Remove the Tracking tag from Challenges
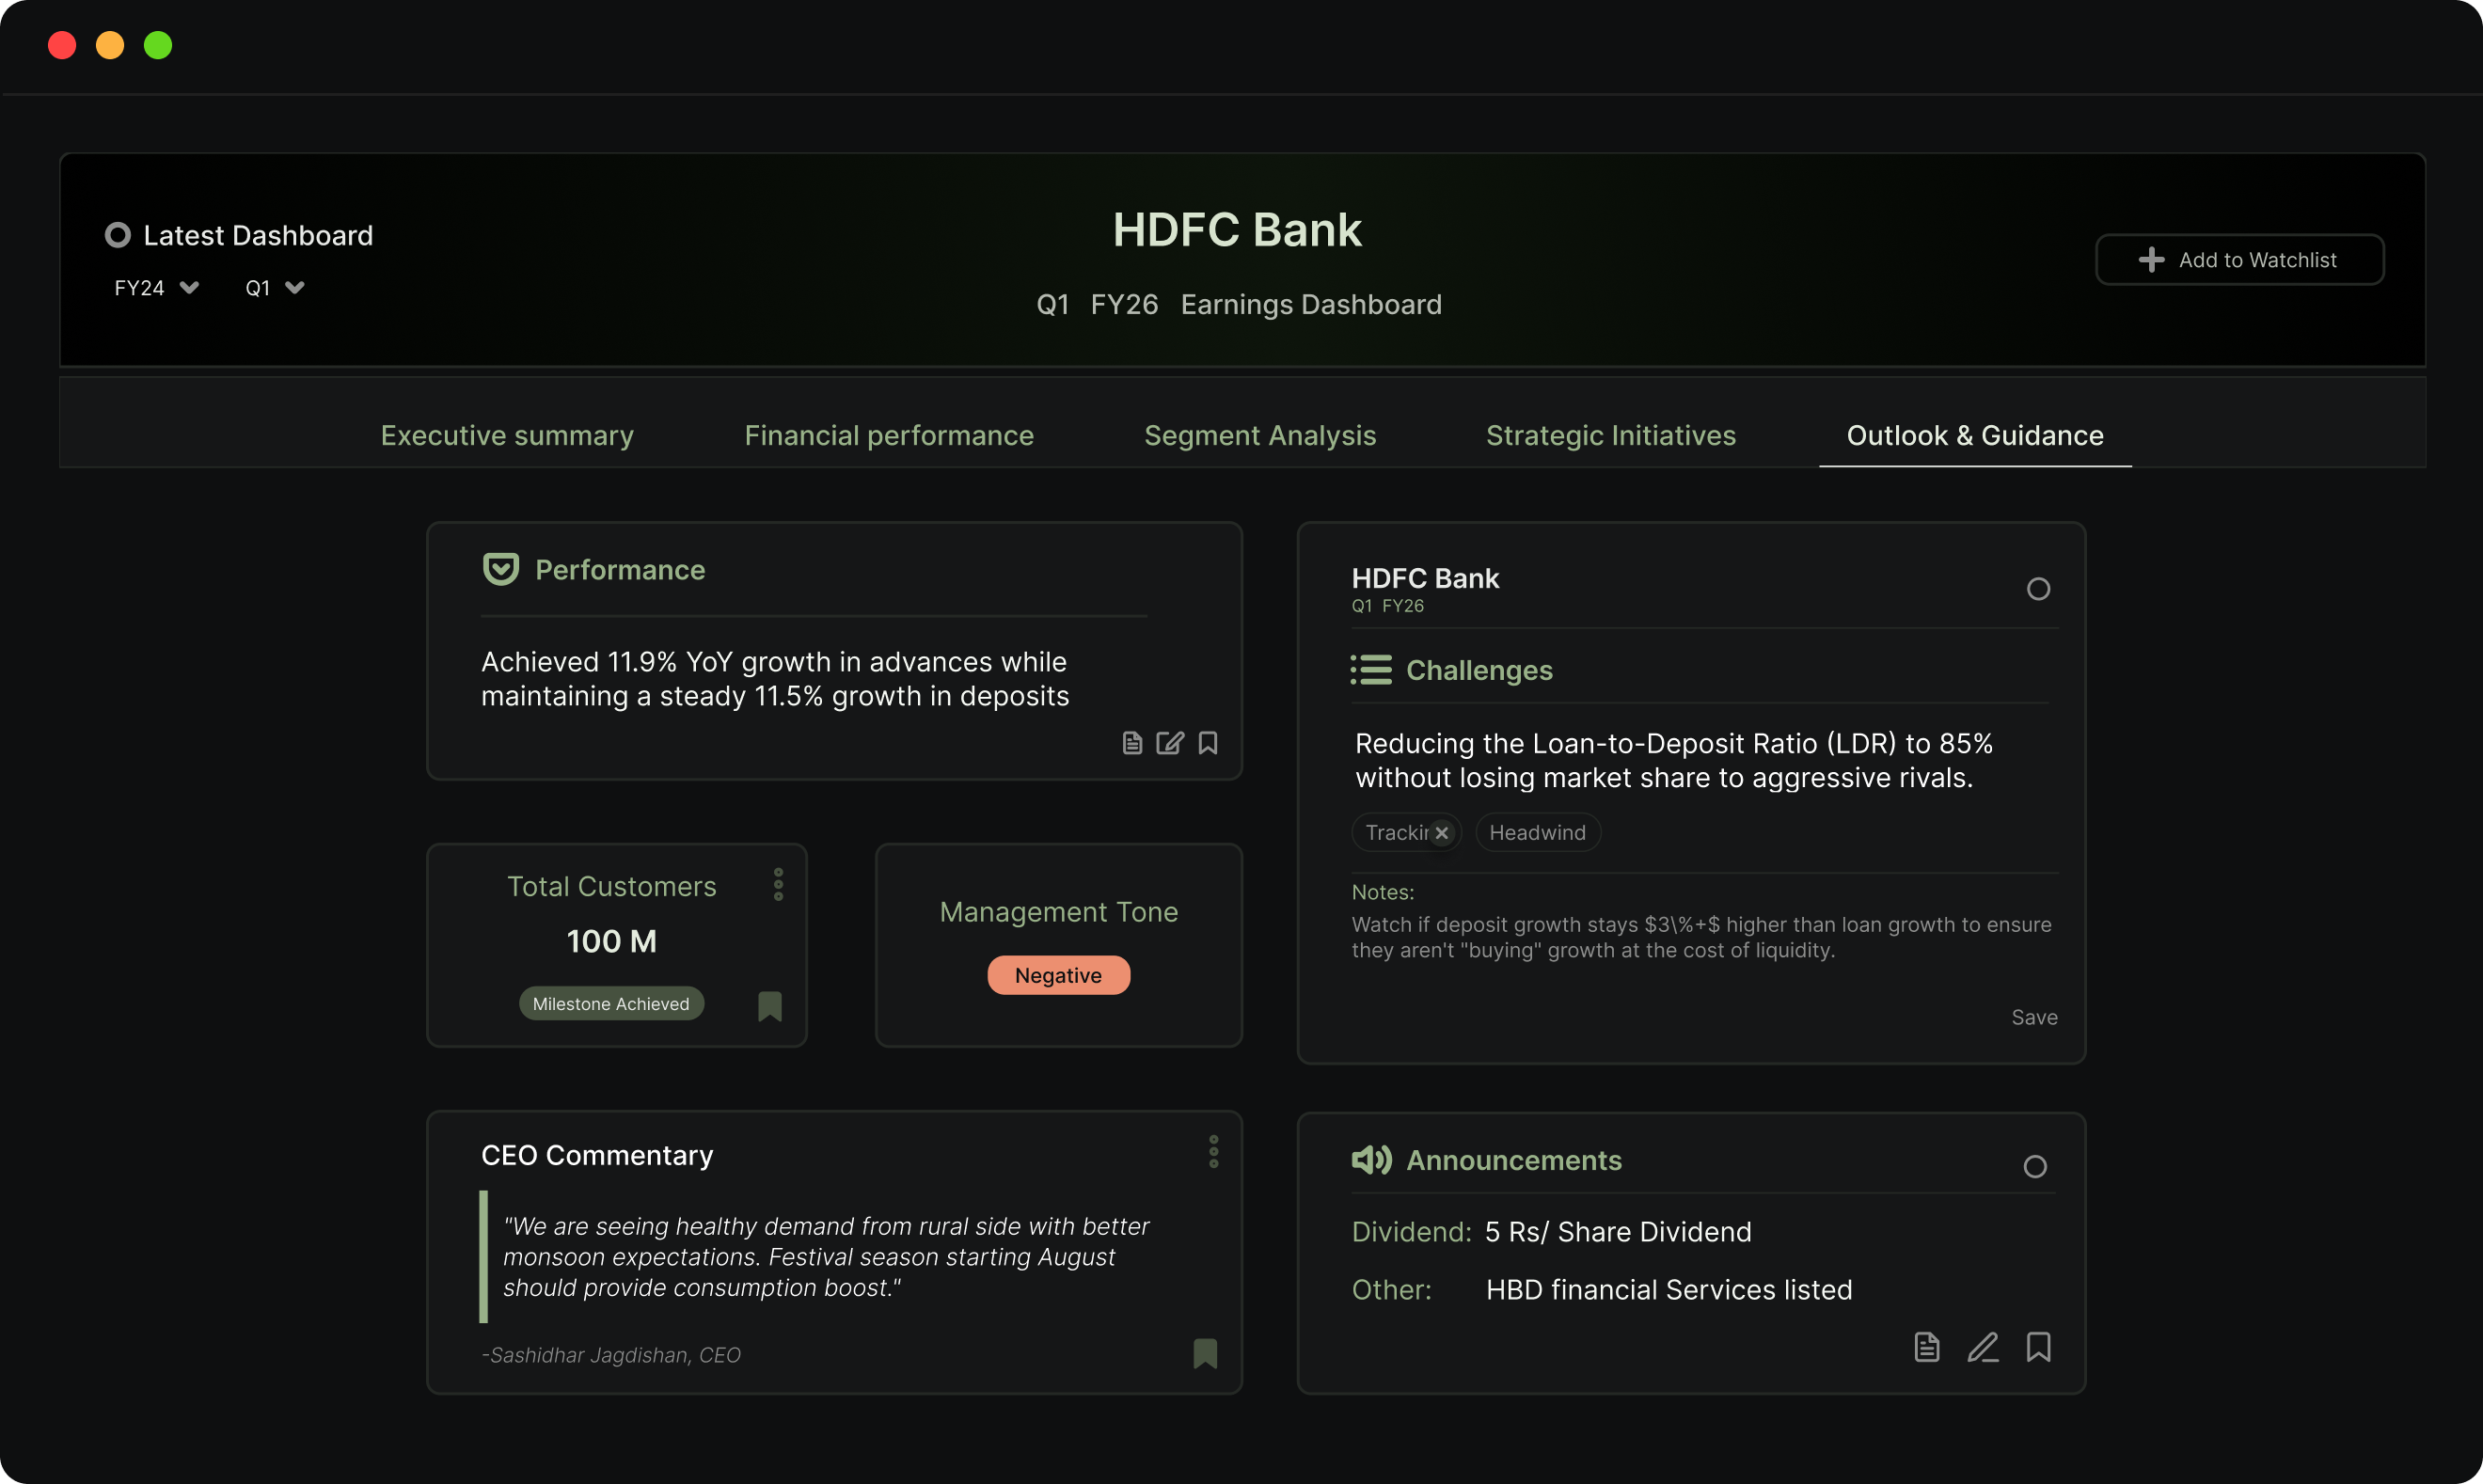Screen dimensions: 2483x1484 point(1441,832)
